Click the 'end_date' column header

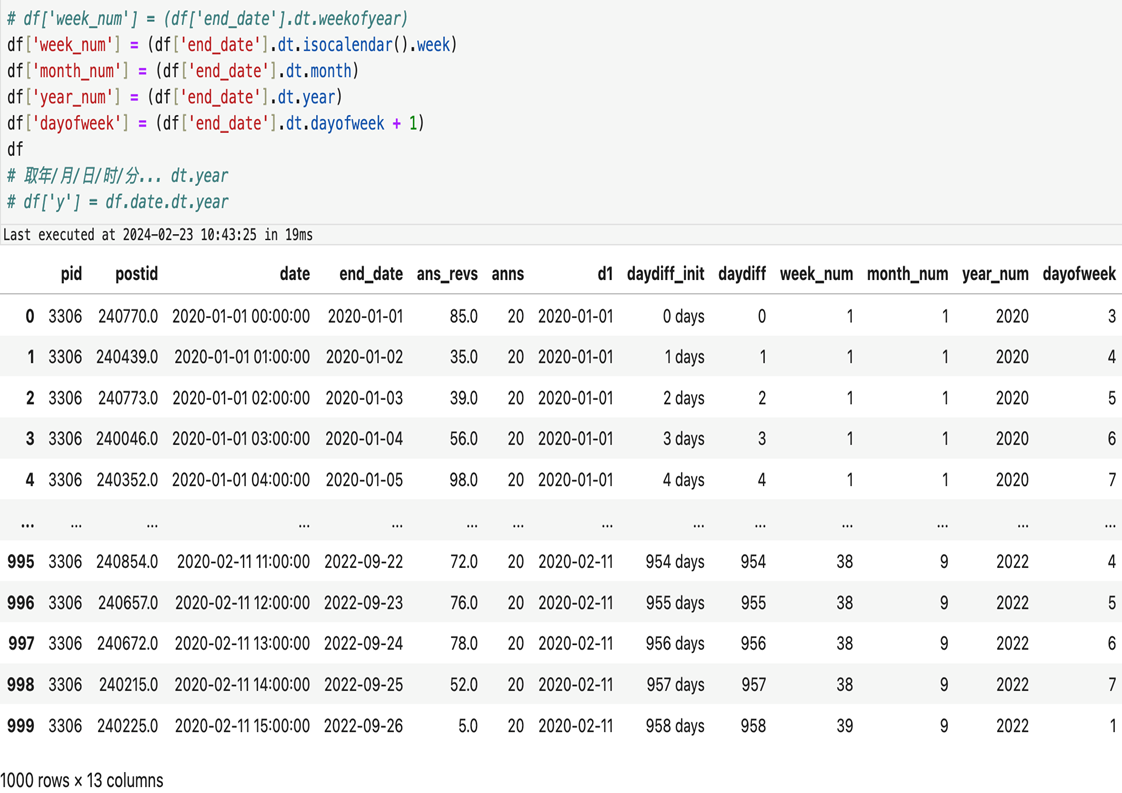(x=371, y=274)
